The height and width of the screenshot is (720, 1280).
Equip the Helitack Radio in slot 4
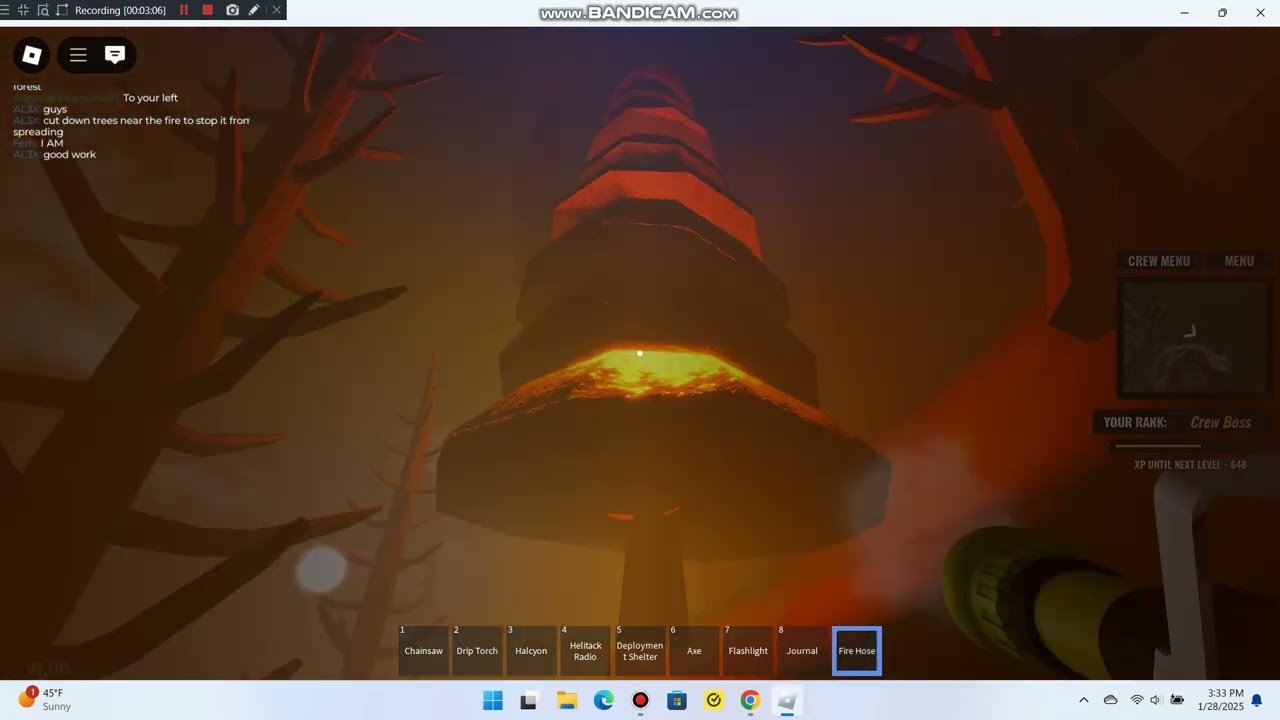point(585,651)
